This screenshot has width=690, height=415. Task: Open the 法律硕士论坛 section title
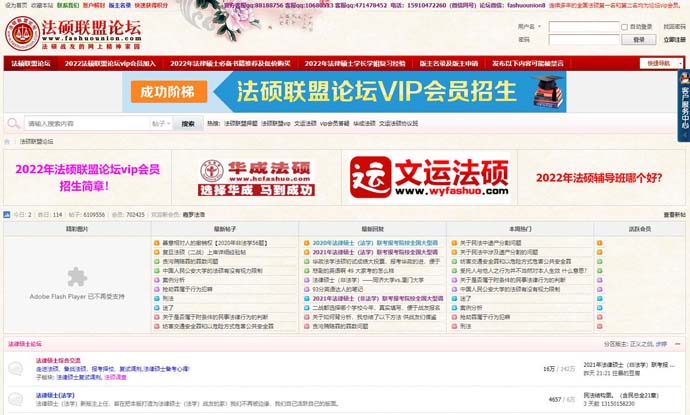click(x=25, y=344)
